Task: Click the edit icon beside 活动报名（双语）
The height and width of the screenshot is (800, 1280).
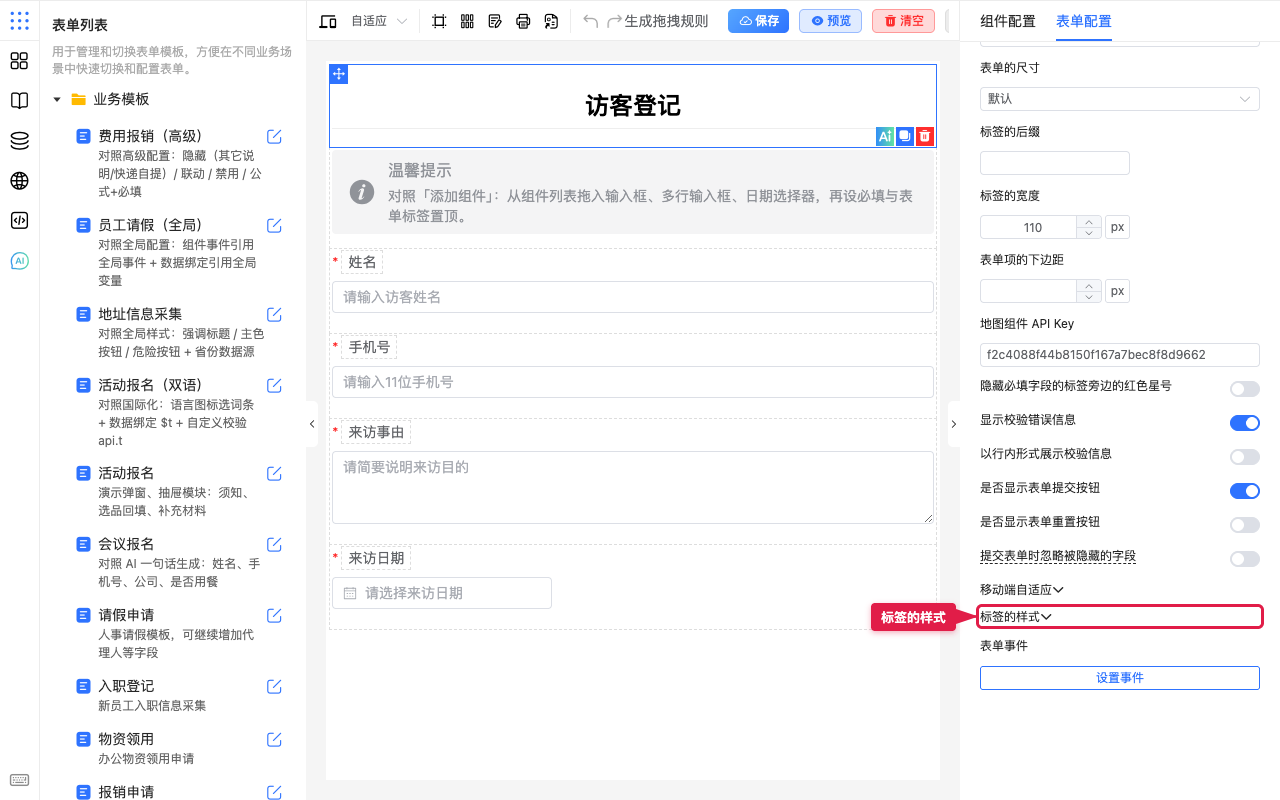Action: [274, 385]
